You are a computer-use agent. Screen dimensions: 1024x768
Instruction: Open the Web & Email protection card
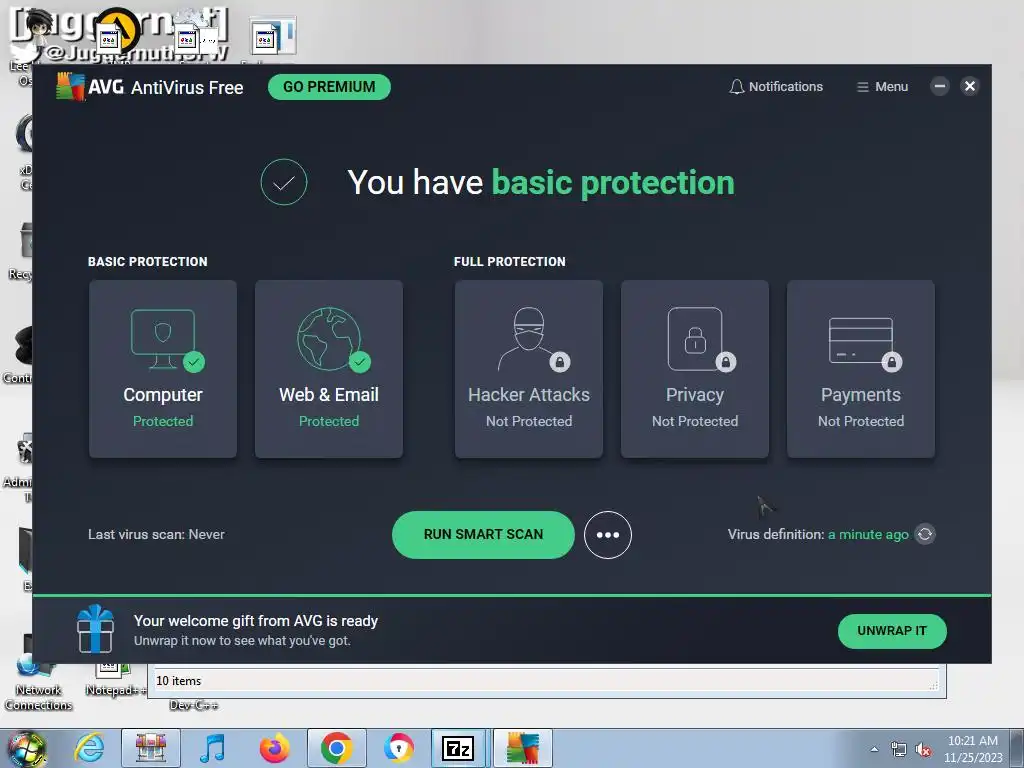coord(329,369)
